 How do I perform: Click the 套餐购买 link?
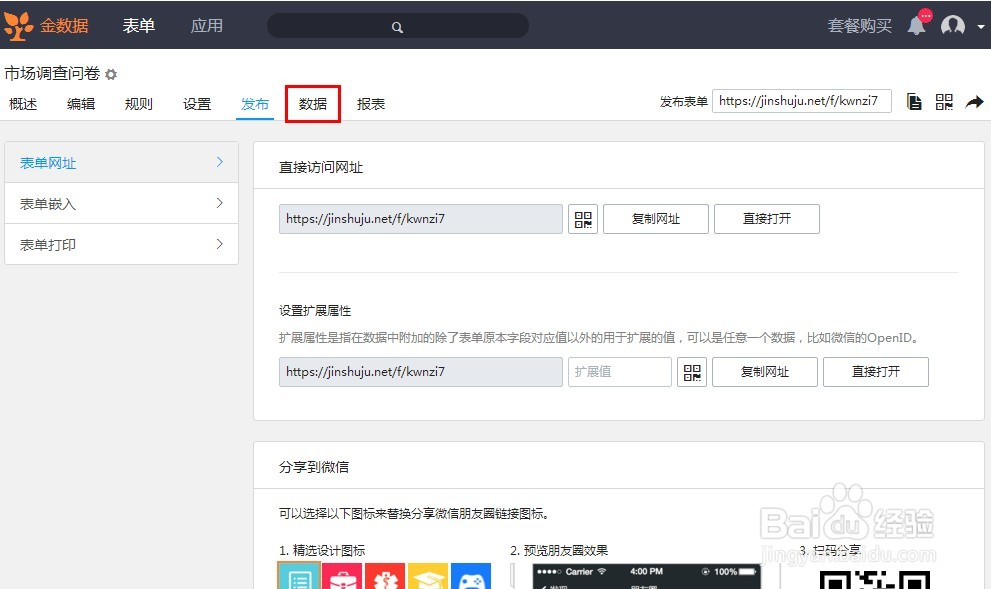click(x=859, y=25)
